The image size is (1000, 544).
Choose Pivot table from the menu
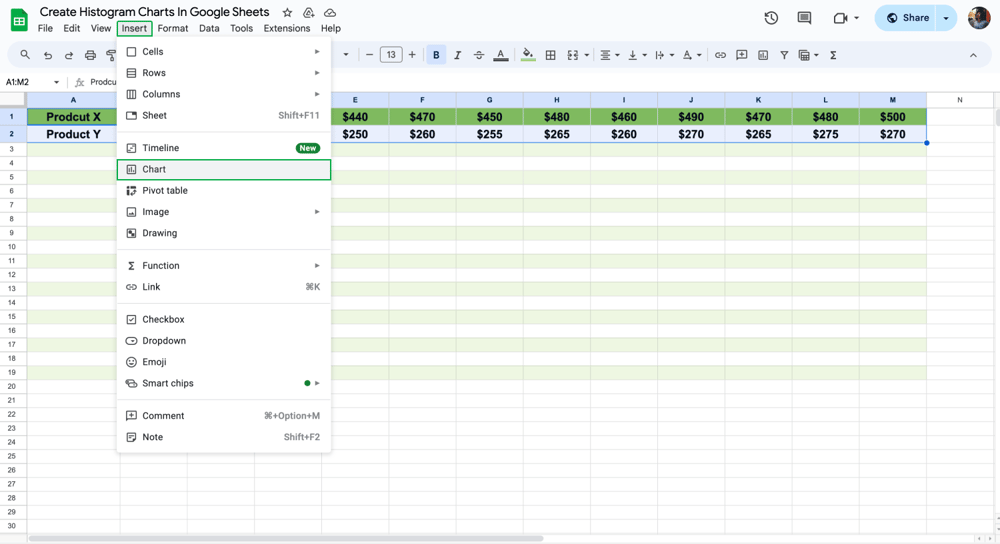point(164,191)
